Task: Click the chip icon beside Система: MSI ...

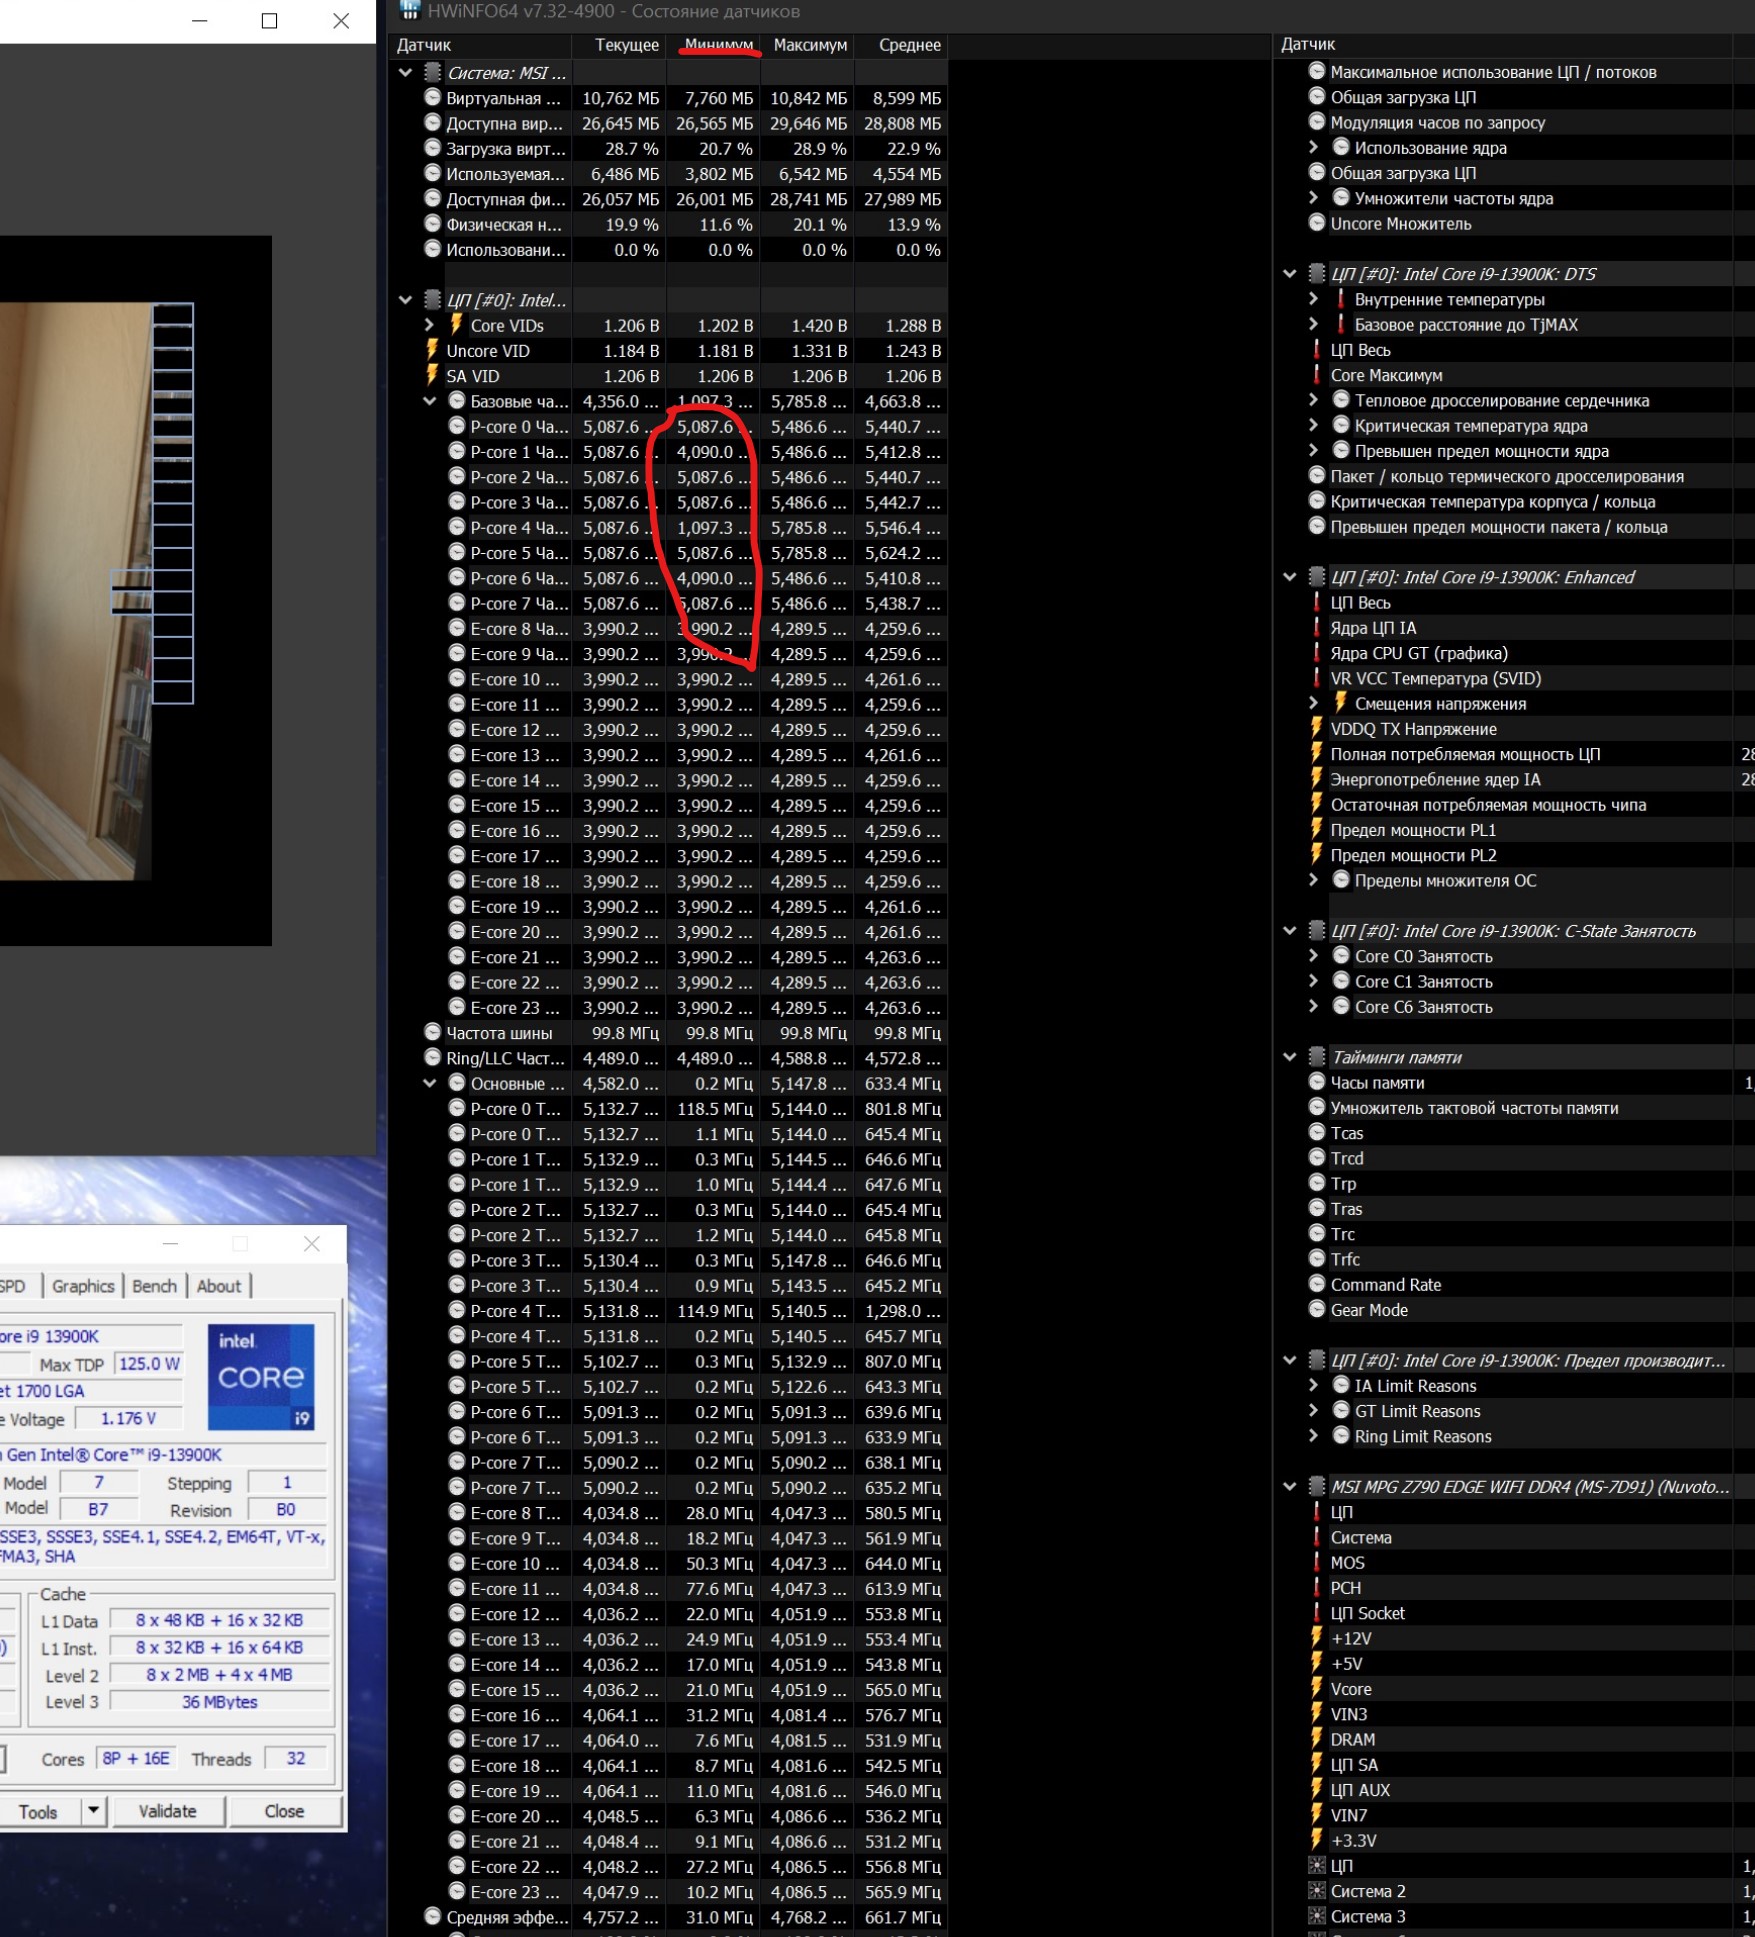Action: [432, 72]
